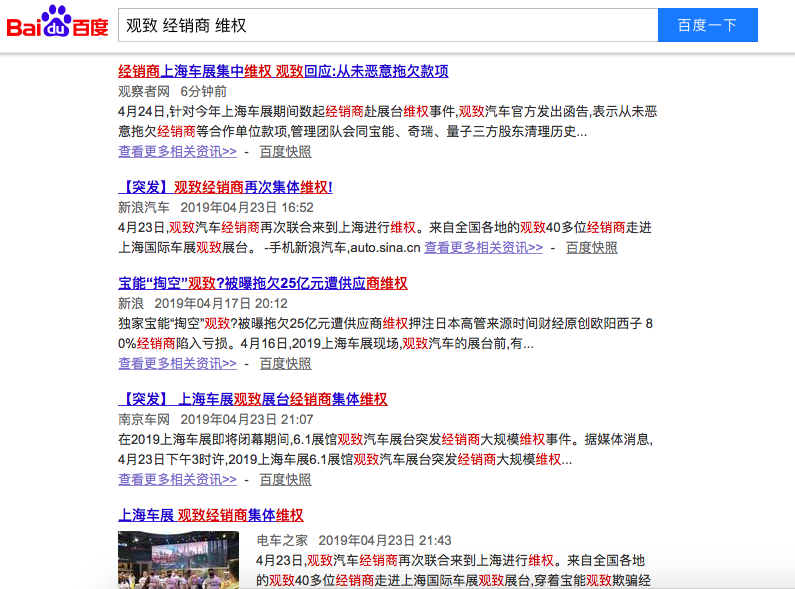This screenshot has height=589, width=795.
Task: Click snippet text starting 独家宝能"掏空"观致
Action: point(385,334)
